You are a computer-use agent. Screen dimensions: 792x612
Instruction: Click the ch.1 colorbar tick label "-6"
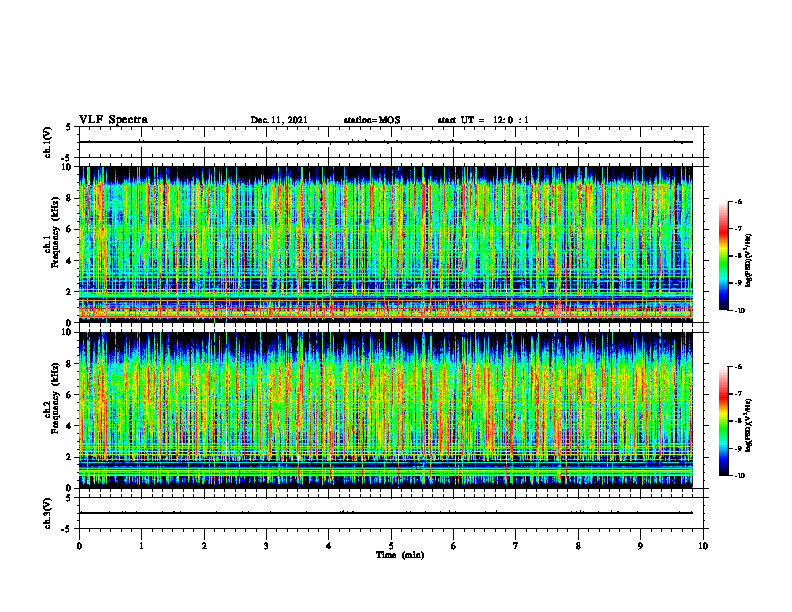pos(738,202)
